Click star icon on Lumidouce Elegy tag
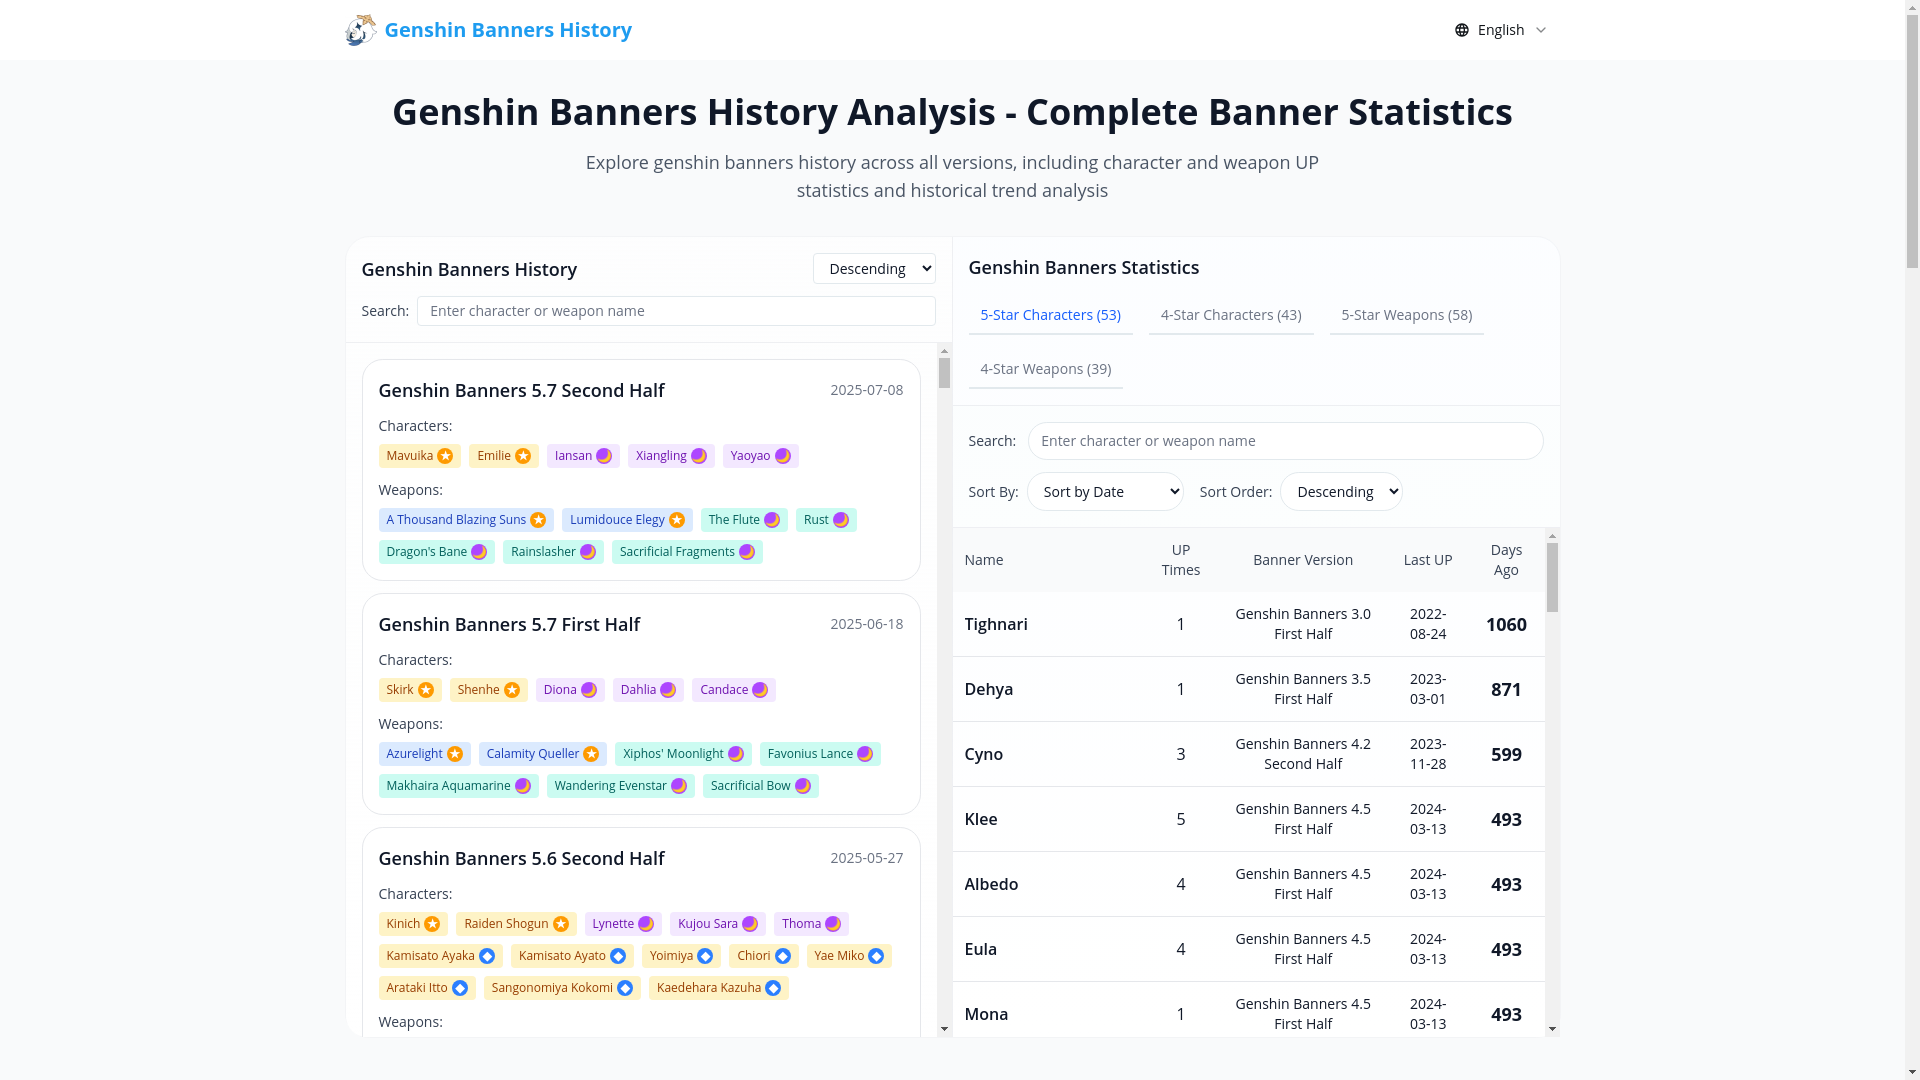The width and height of the screenshot is (1920, 1080). click(677, 520)
